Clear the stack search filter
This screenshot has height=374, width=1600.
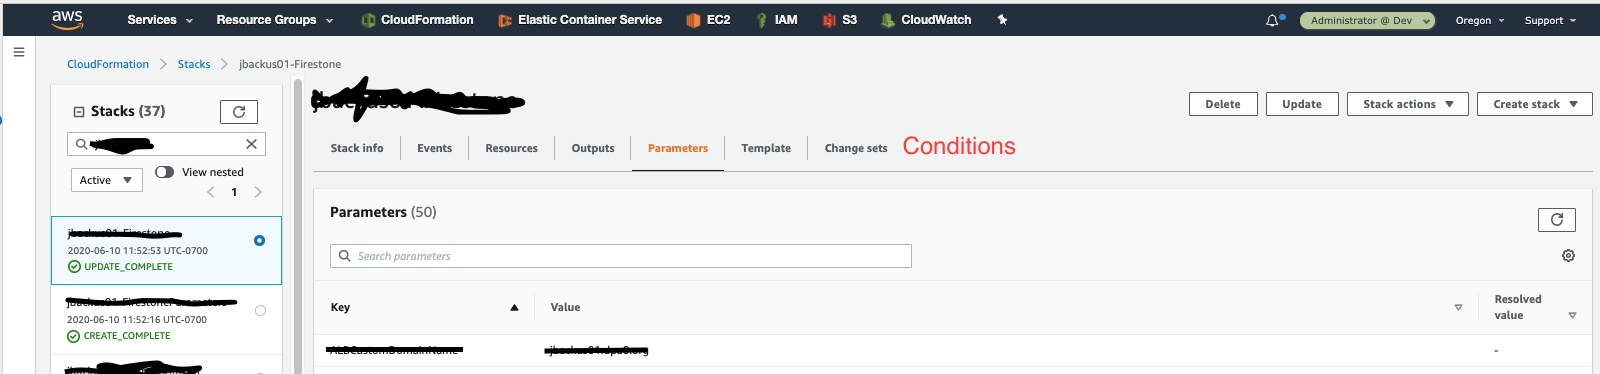(251, 144)
